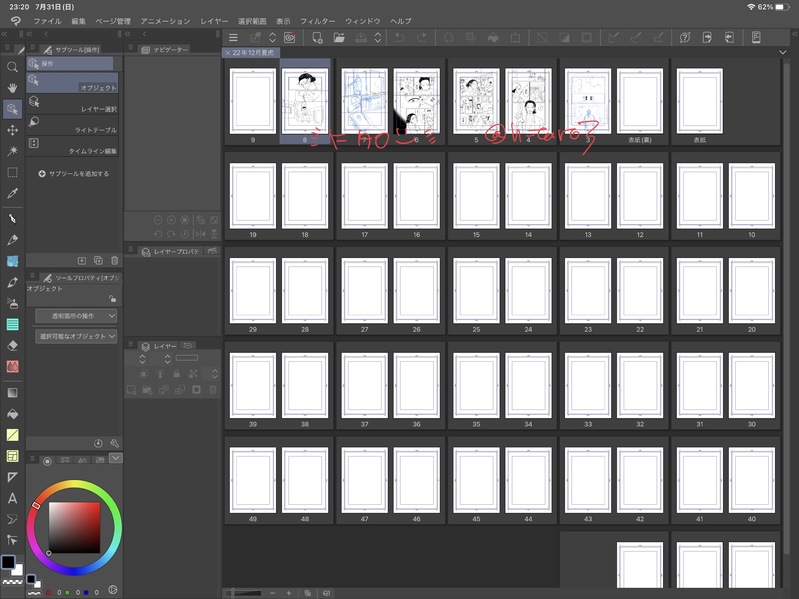Click the delete subtool trash icon

[115, 260]
